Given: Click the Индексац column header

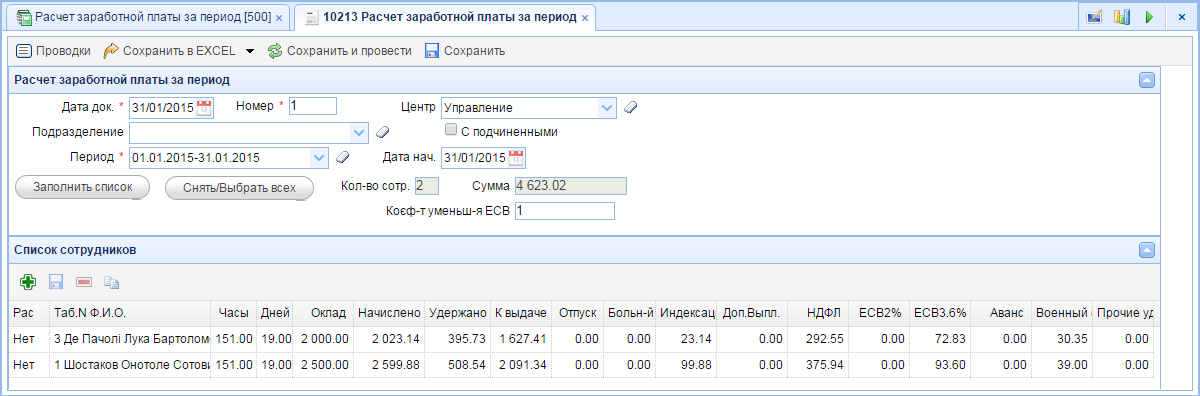Looking at the screenshot, I should tap(686, 313).
